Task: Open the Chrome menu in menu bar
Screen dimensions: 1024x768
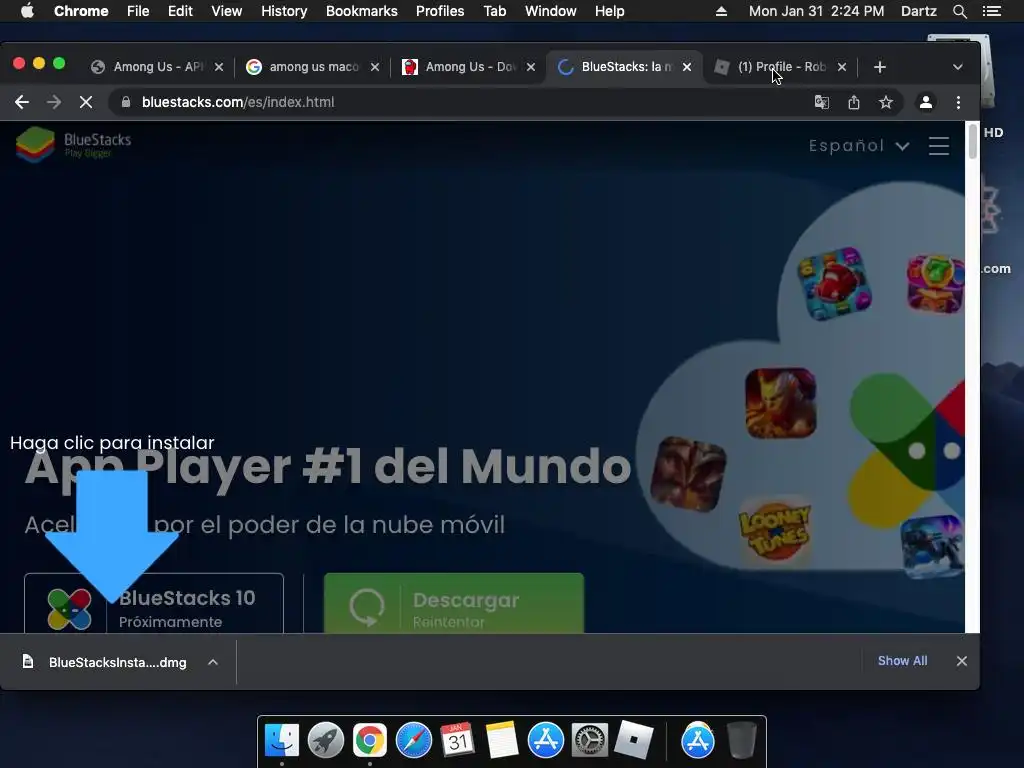Action: (81, 11)
